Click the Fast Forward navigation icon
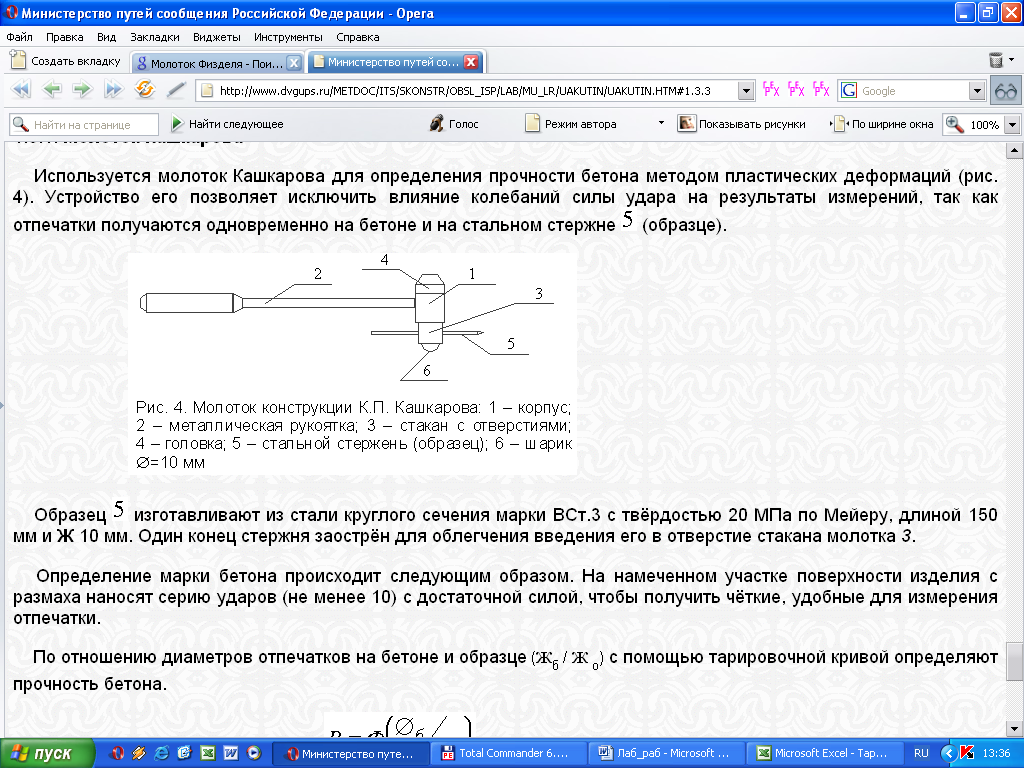The height and width of the screenshot is (768, 1024). [x=113, y=89]
